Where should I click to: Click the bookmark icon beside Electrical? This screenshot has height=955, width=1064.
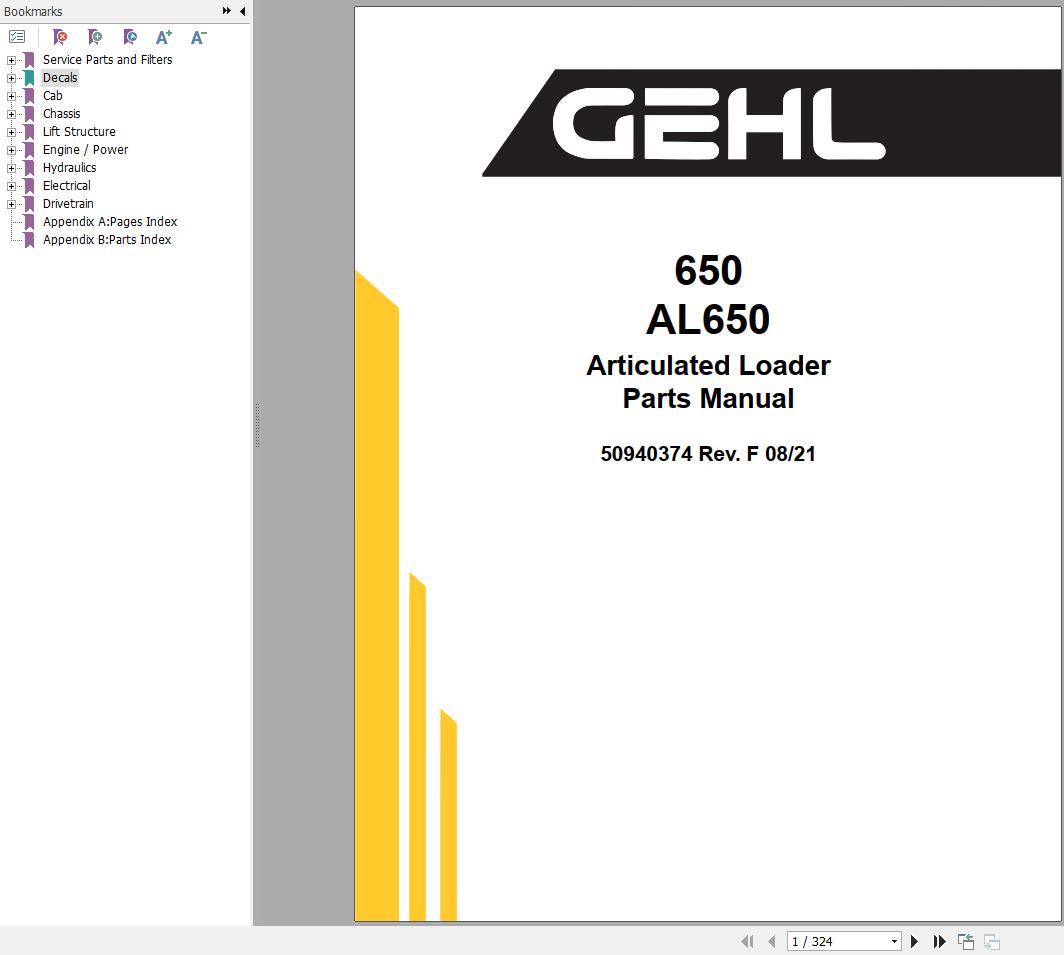29,186
